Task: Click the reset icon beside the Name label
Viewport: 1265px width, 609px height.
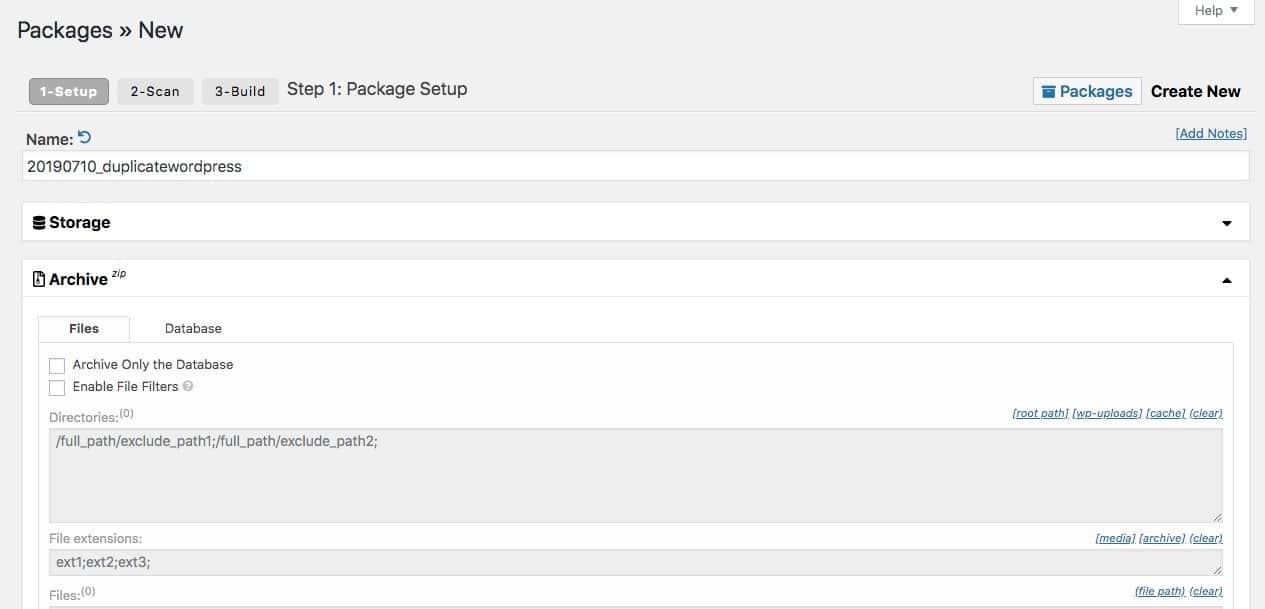Action: click(x=85, y=137)
